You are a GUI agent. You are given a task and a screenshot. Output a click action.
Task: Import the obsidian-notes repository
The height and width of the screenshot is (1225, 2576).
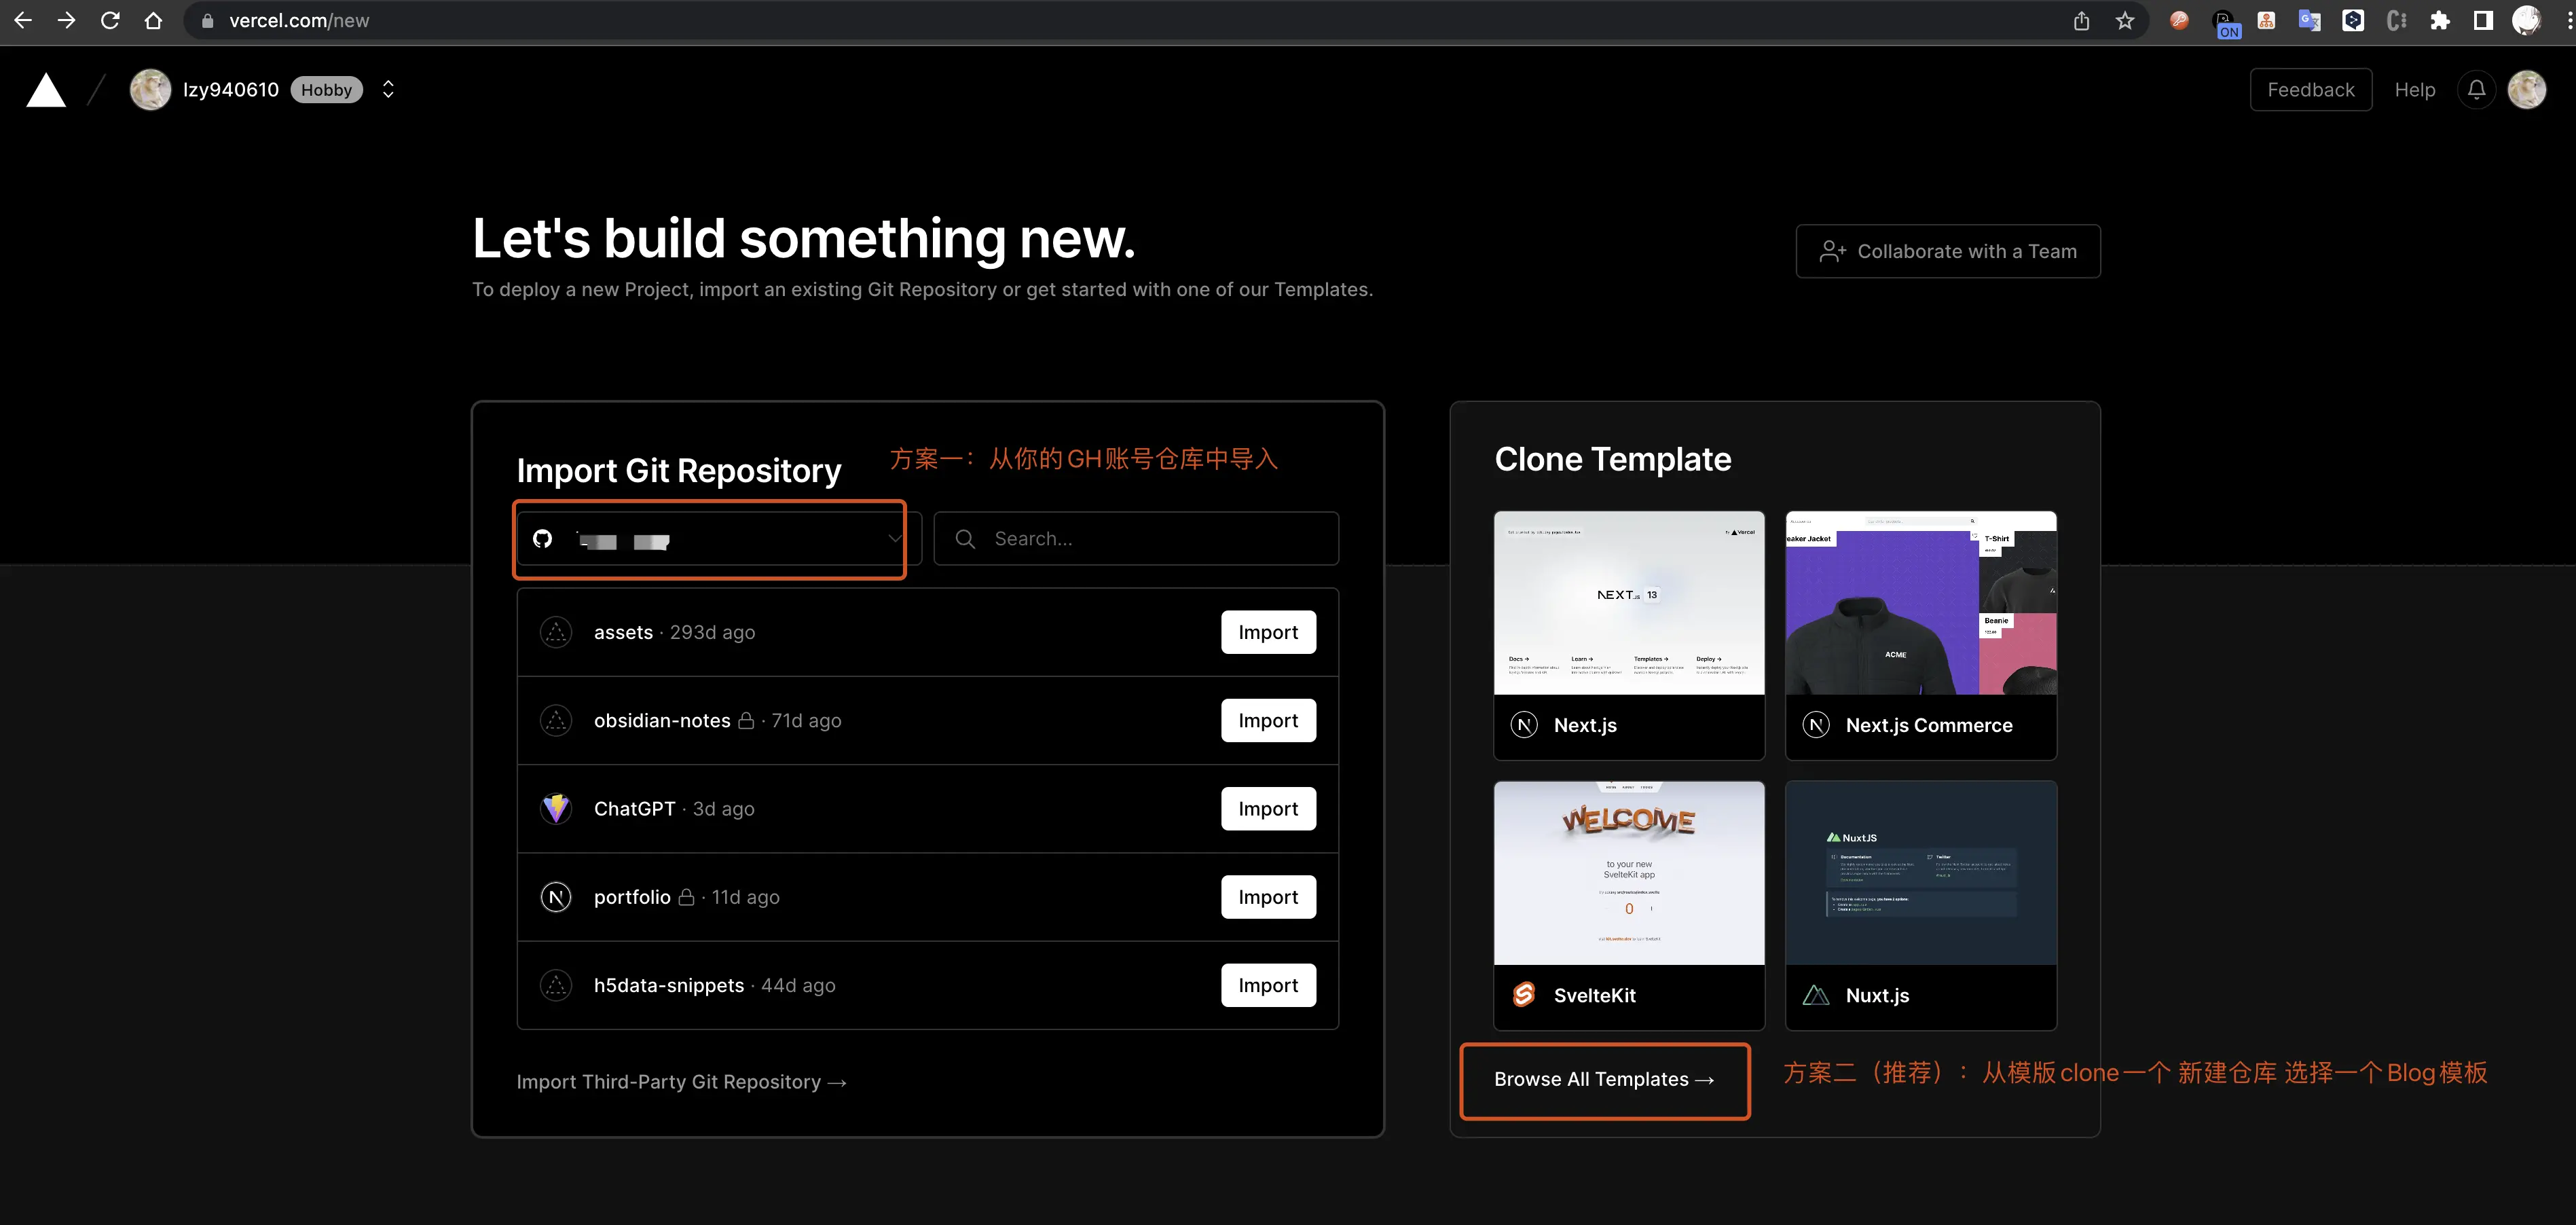tap(1267, 720)
